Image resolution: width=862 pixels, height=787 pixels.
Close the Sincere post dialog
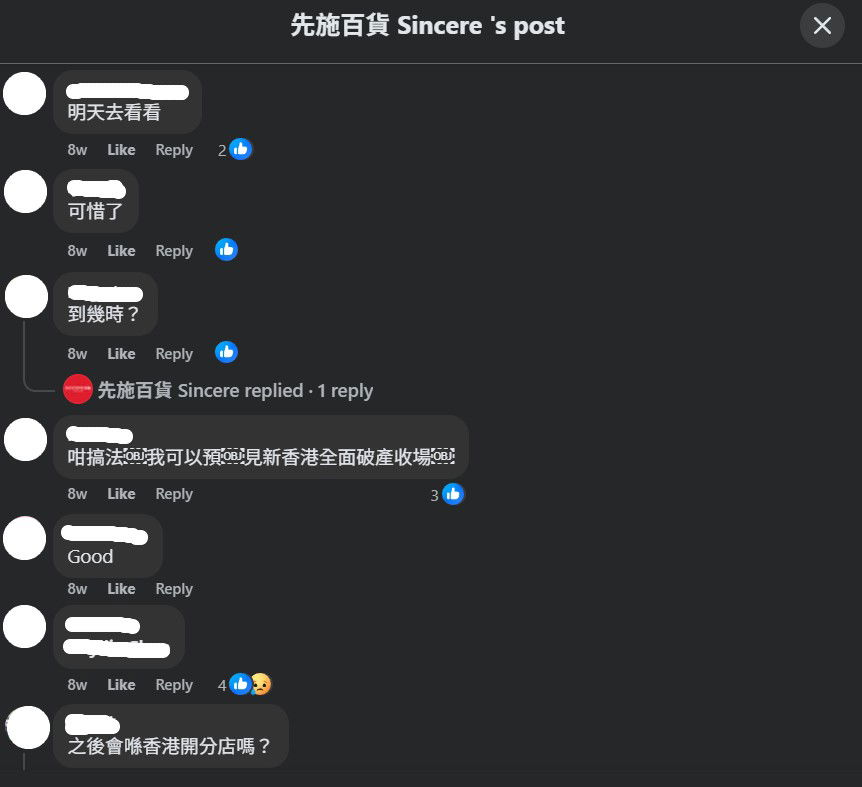pos(822,25)
